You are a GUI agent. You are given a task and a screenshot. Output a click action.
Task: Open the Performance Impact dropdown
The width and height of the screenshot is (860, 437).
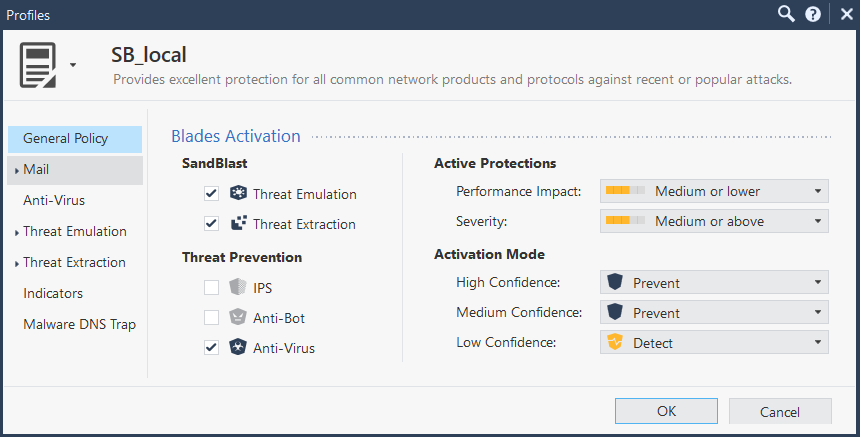pos(714,191)
